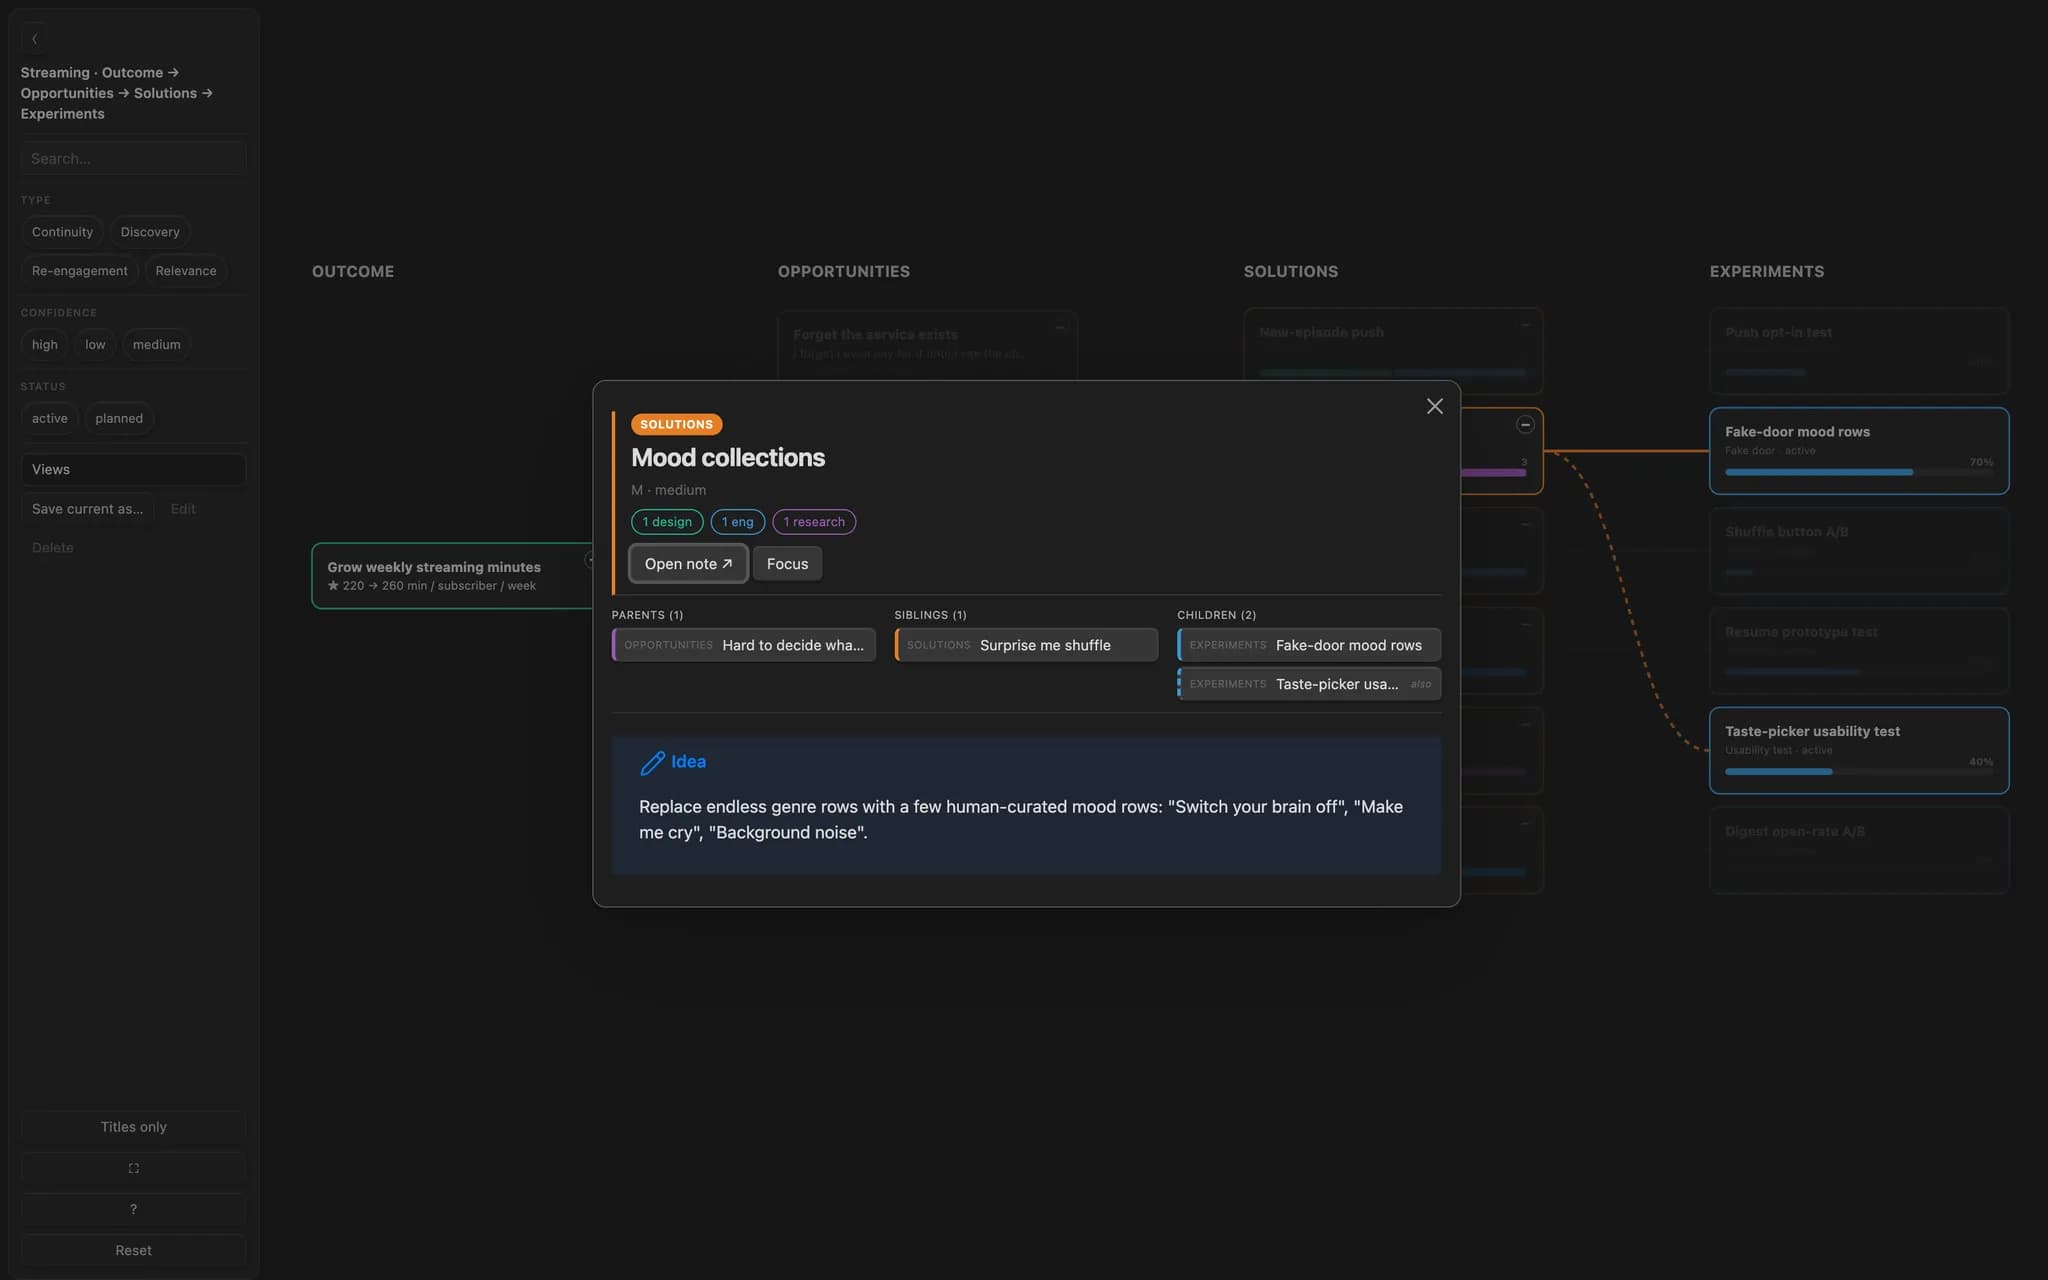The height and width of the screenshot is (1280, 2048).
Task: Click the dimmed Push opt-in test card
Action: point(1859,351)
